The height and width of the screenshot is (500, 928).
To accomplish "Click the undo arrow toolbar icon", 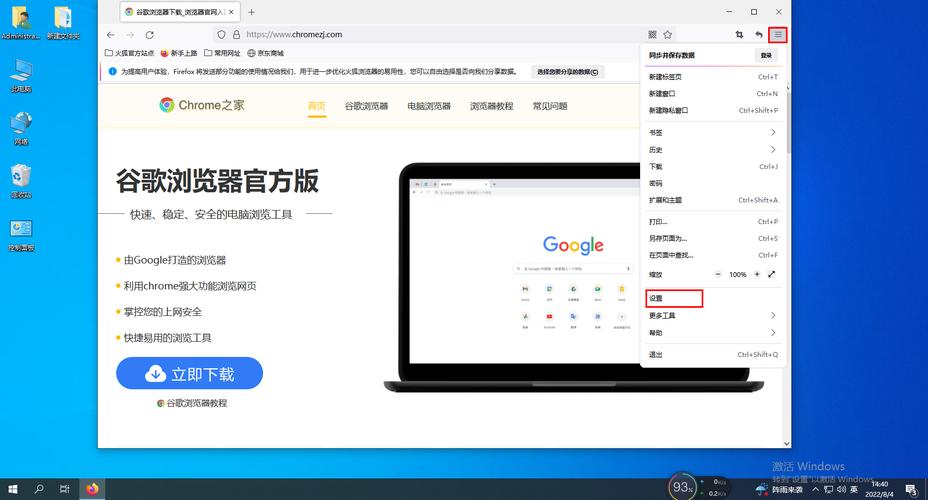I will (x=758, y=35).
